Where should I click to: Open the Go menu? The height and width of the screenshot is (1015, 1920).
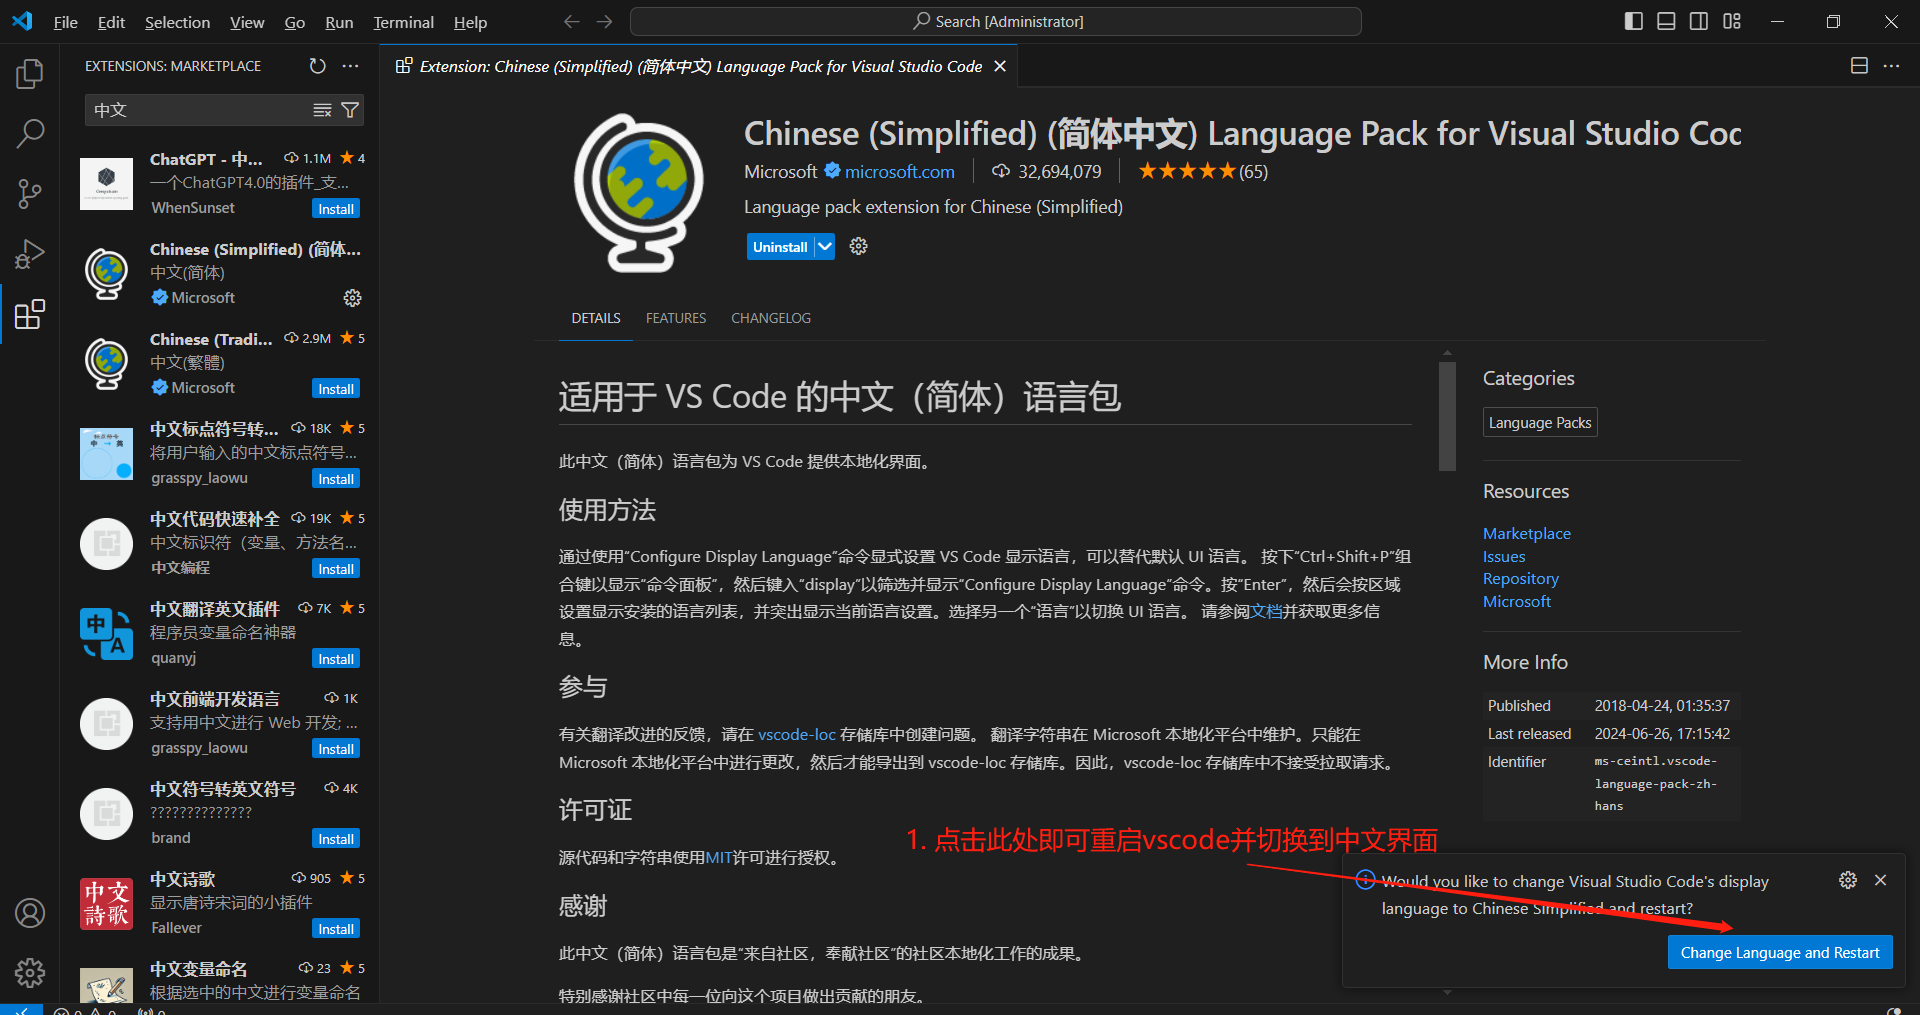294,22
